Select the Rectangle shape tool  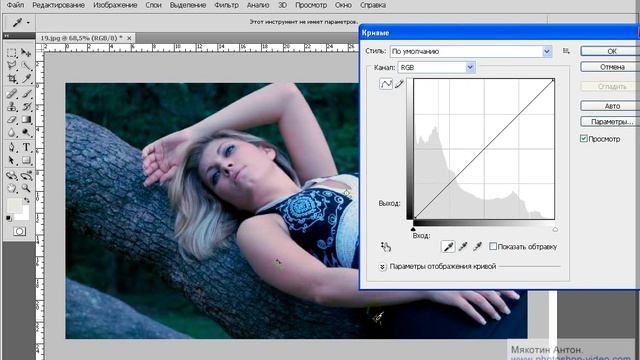(x=26, y=160)
